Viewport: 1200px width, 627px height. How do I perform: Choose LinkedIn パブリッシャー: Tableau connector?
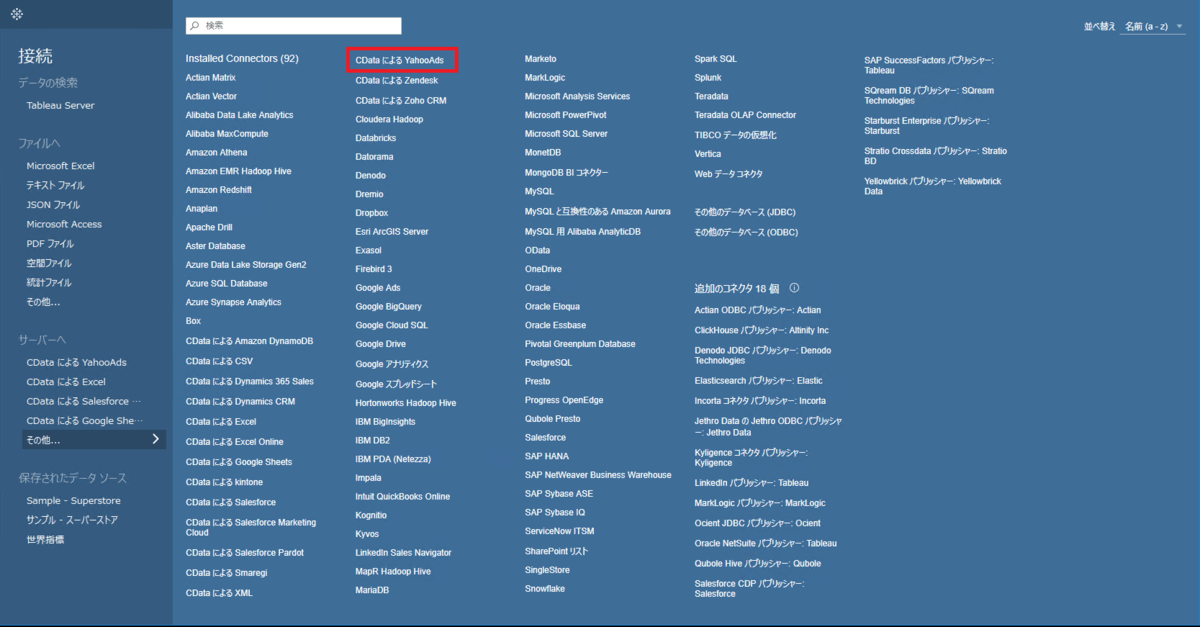click(752, 483)
